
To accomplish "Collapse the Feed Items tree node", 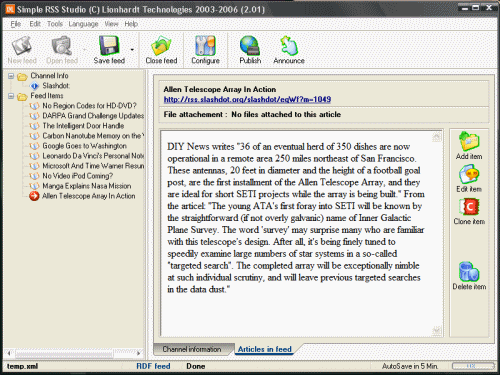I will (11, 96).
